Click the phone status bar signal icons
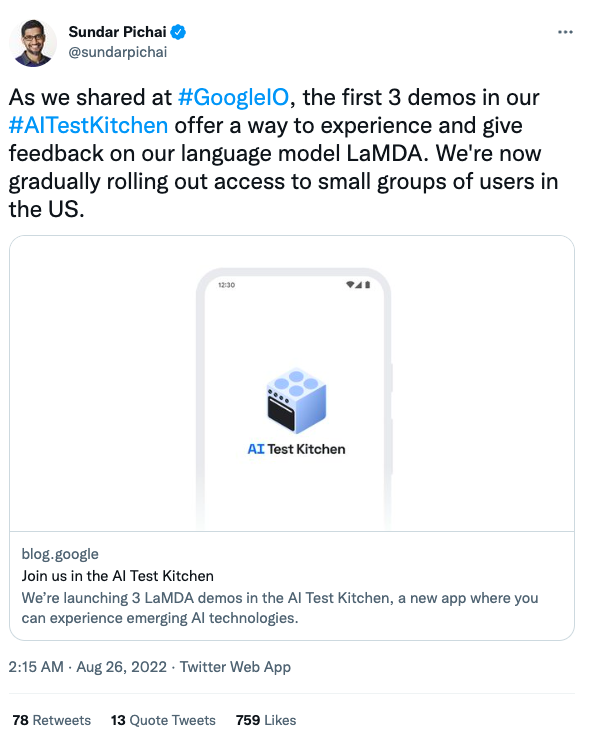The width and height of the screenshot is (590, 737). pos(358,284)
